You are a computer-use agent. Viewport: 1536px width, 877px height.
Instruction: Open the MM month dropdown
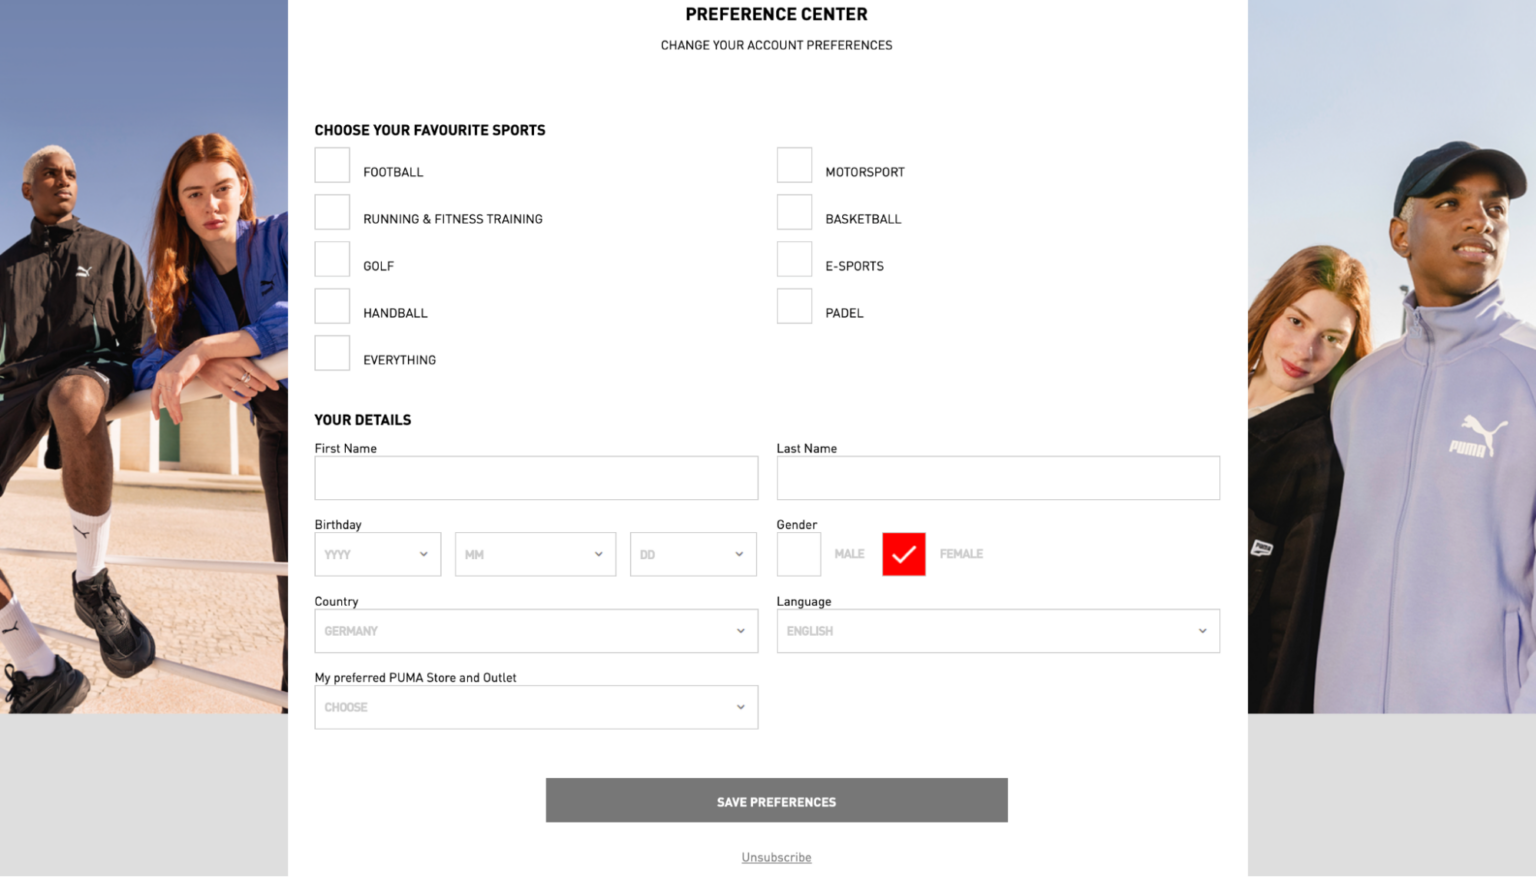[x=535, y=554]
